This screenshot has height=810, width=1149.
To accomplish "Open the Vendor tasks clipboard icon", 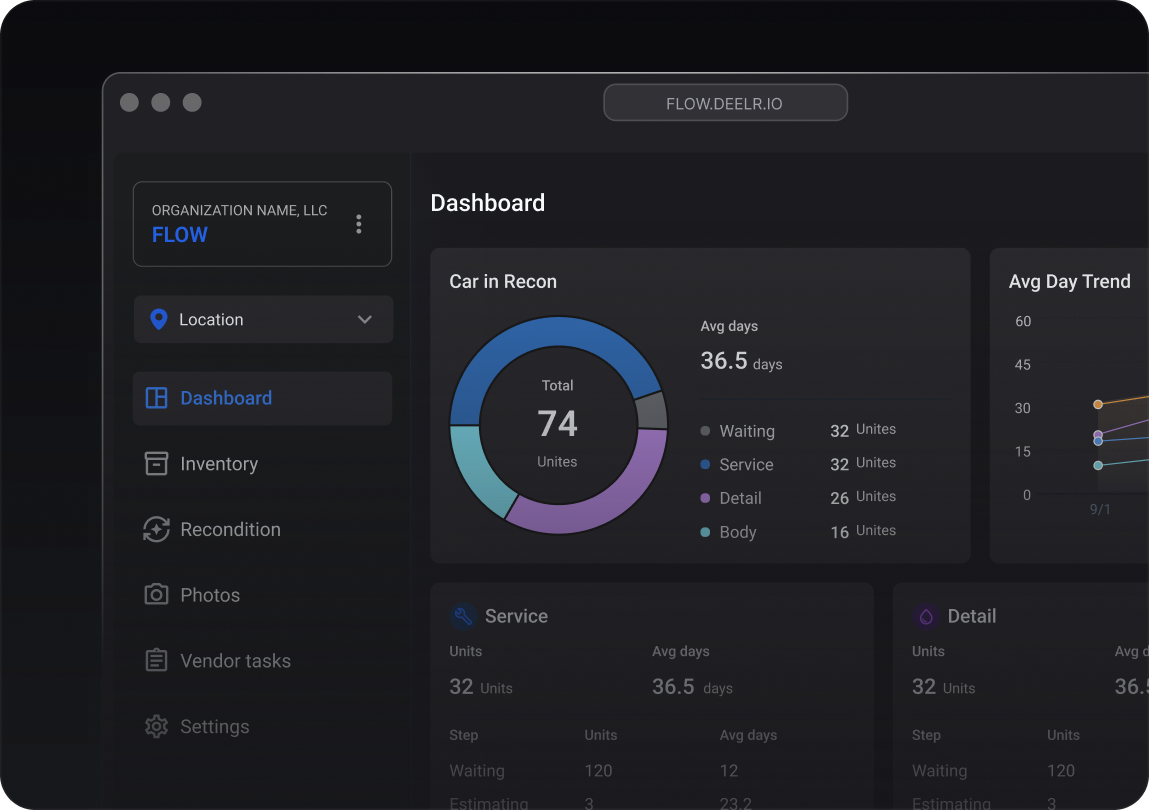I will tap(156, 660).
